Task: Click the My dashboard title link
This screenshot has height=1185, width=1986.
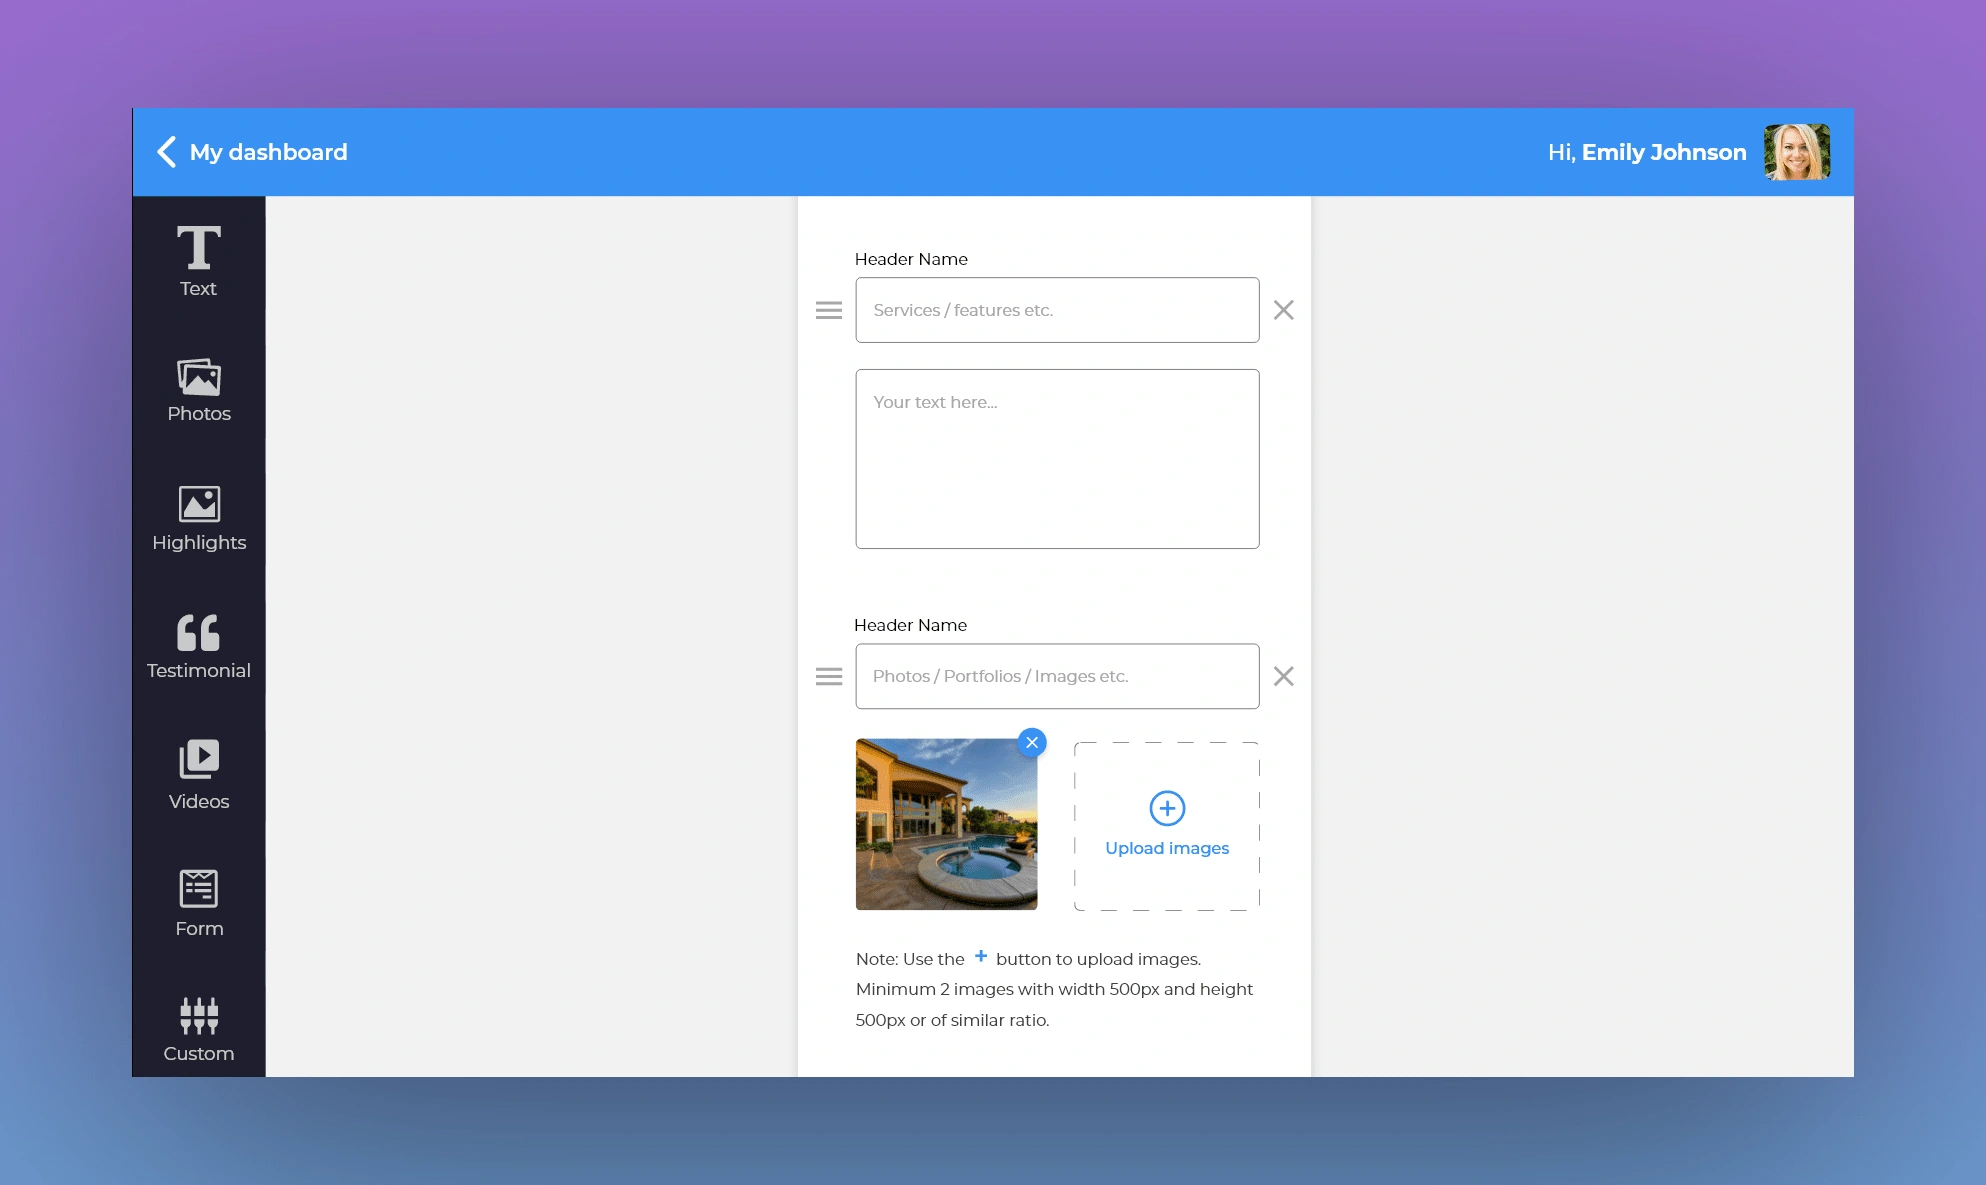Action: 268,152
